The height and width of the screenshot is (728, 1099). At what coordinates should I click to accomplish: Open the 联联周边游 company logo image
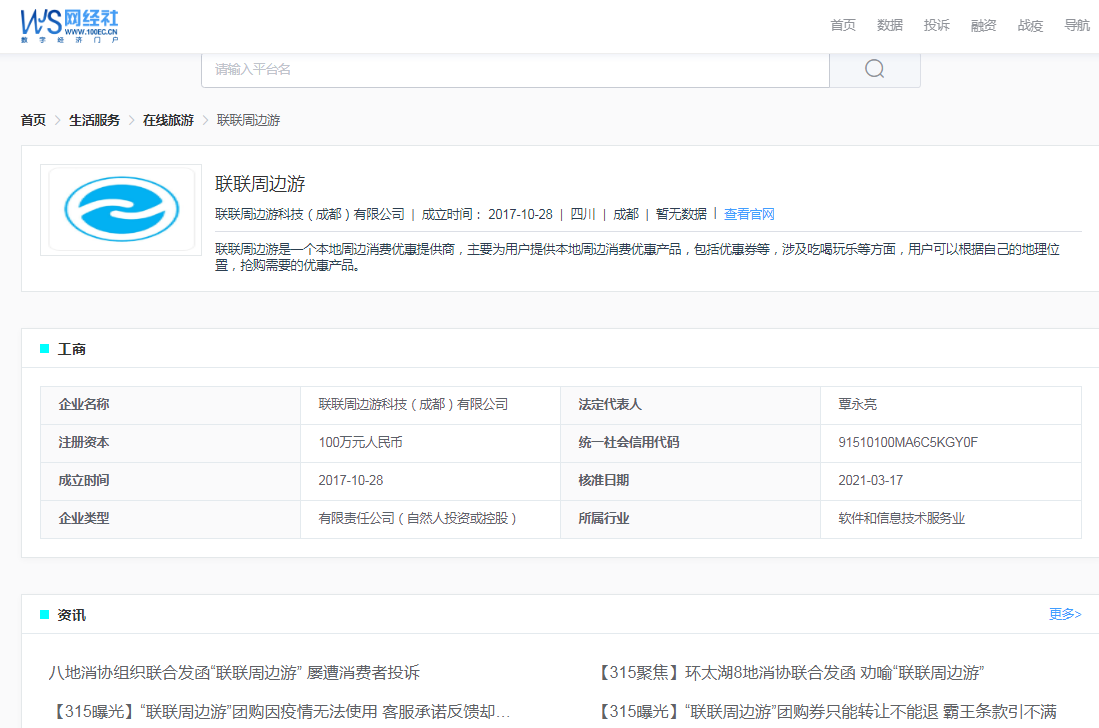[x=121, y=210]
